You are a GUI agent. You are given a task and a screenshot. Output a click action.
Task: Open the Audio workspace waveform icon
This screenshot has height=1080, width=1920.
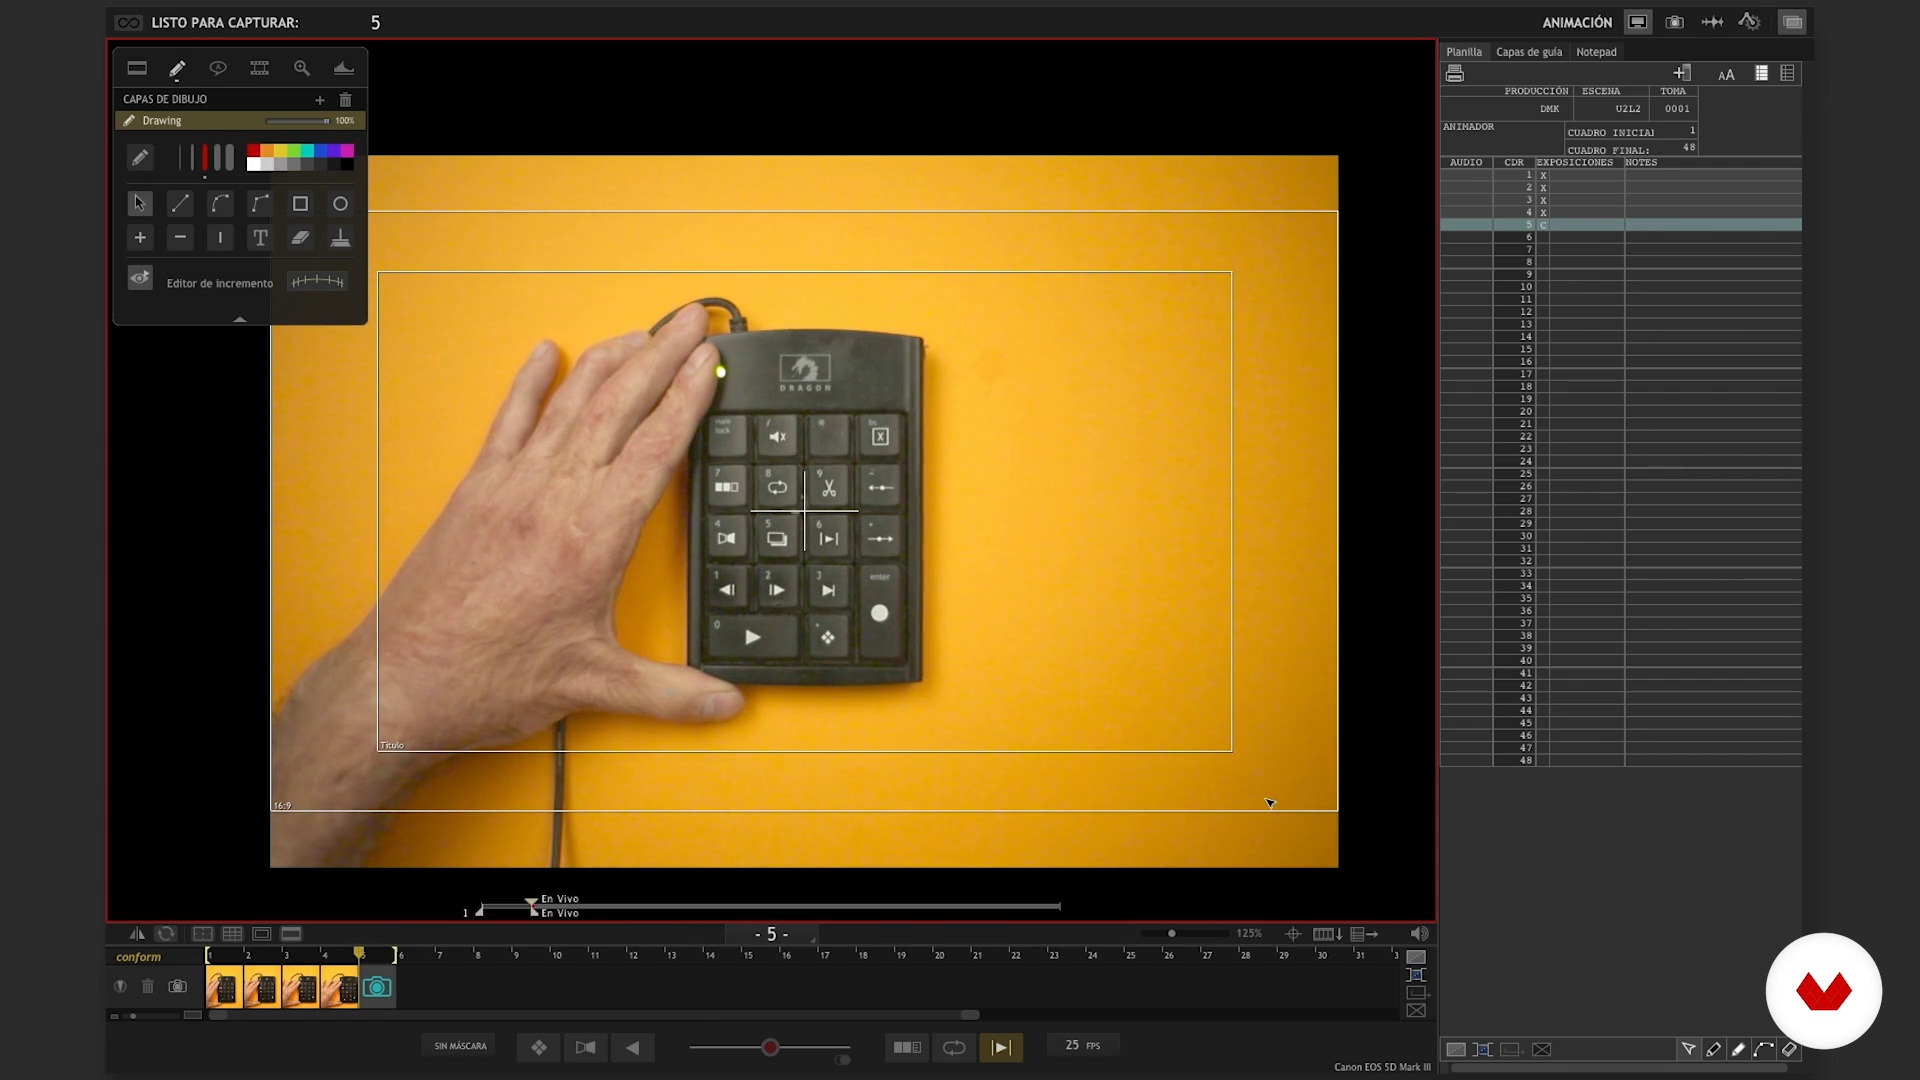click(1712, 22)
